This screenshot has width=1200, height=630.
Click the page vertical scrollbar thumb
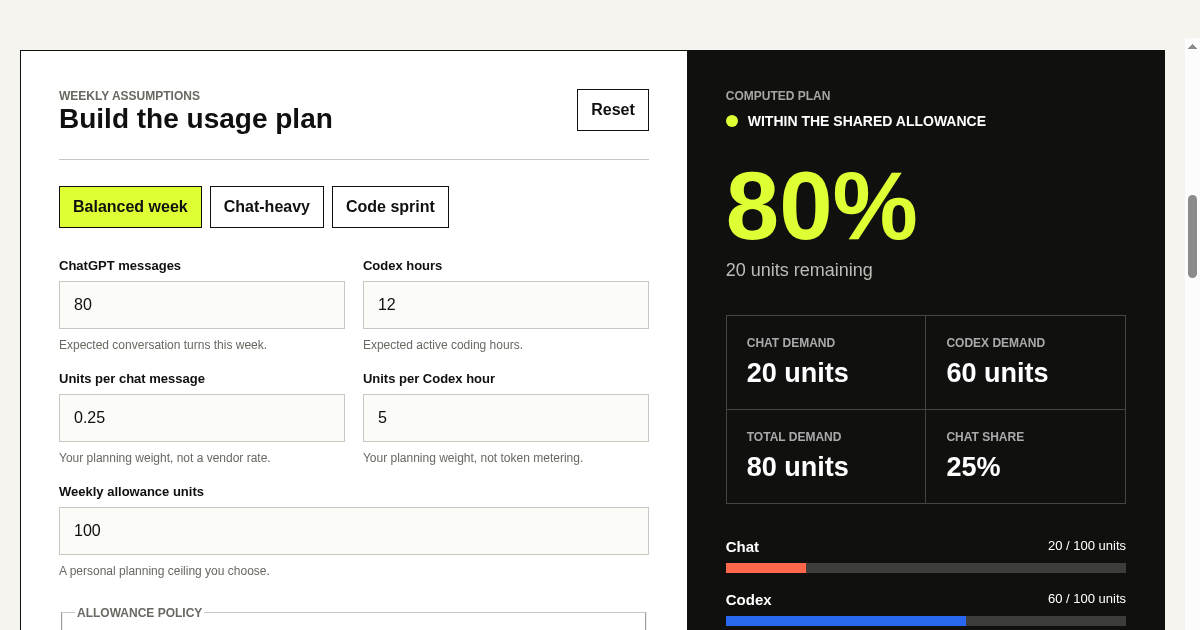point(1192,236)
